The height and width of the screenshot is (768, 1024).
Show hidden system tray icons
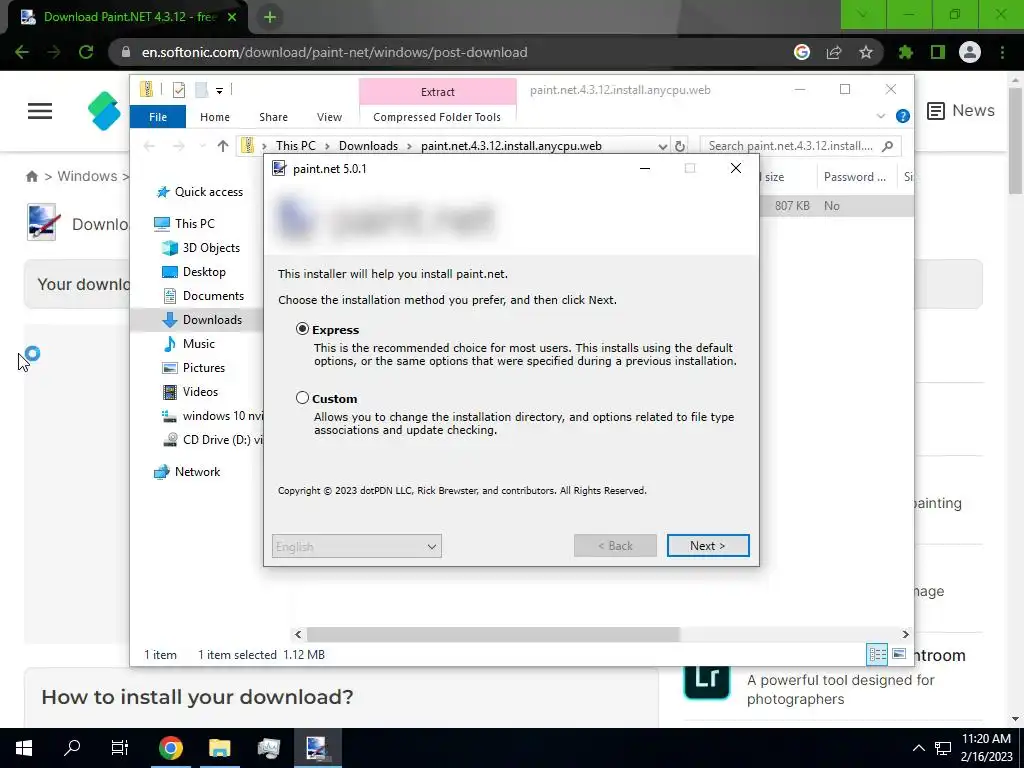pos(918,748)
